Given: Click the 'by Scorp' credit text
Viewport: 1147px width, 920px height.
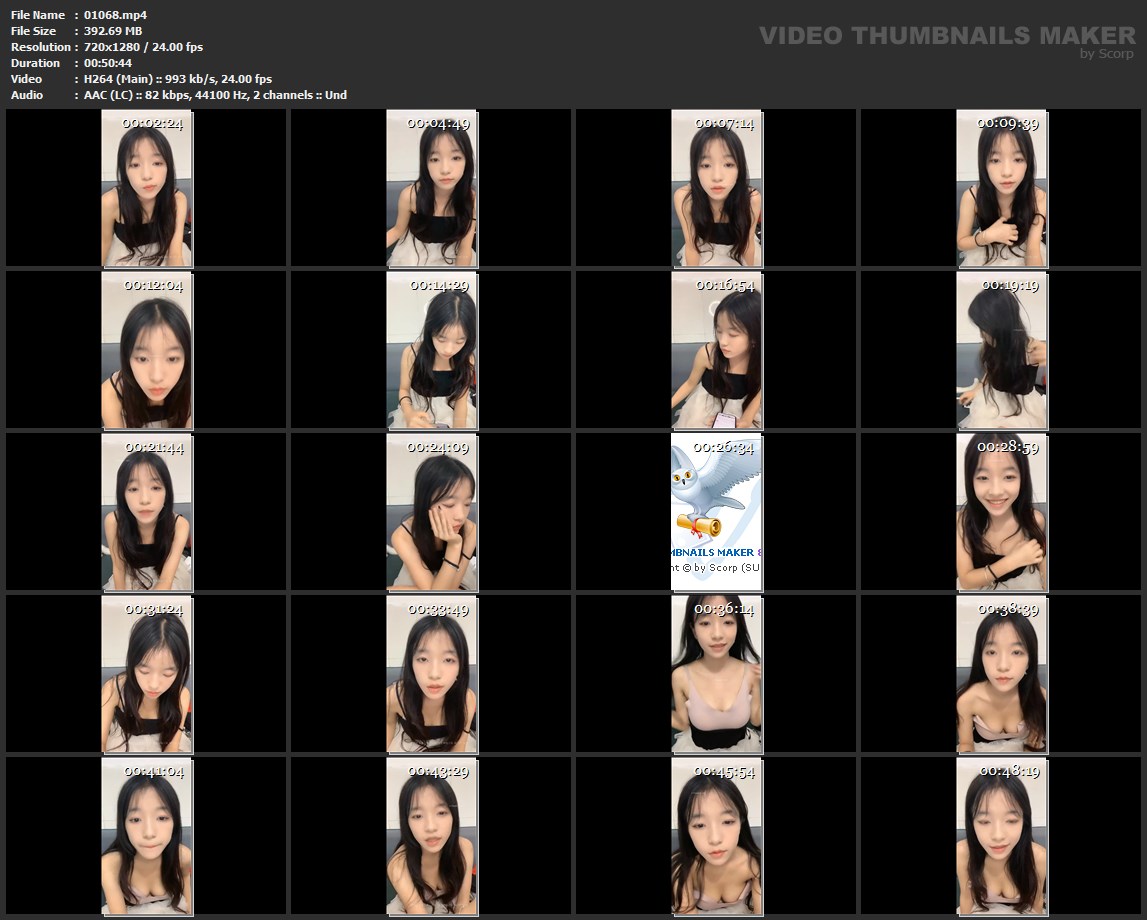Looking at the screenshot, I should (x=1106, y=54).
